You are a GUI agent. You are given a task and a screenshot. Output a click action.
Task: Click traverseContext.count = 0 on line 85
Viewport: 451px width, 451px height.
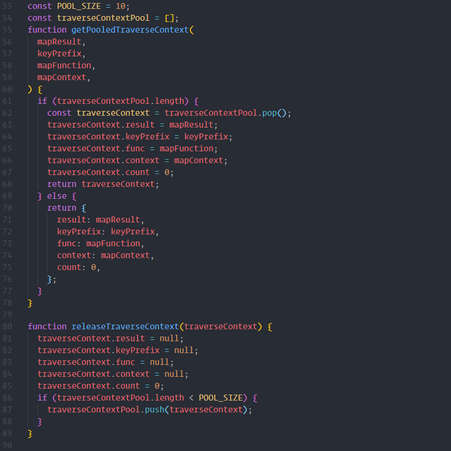tap(101, 386)
